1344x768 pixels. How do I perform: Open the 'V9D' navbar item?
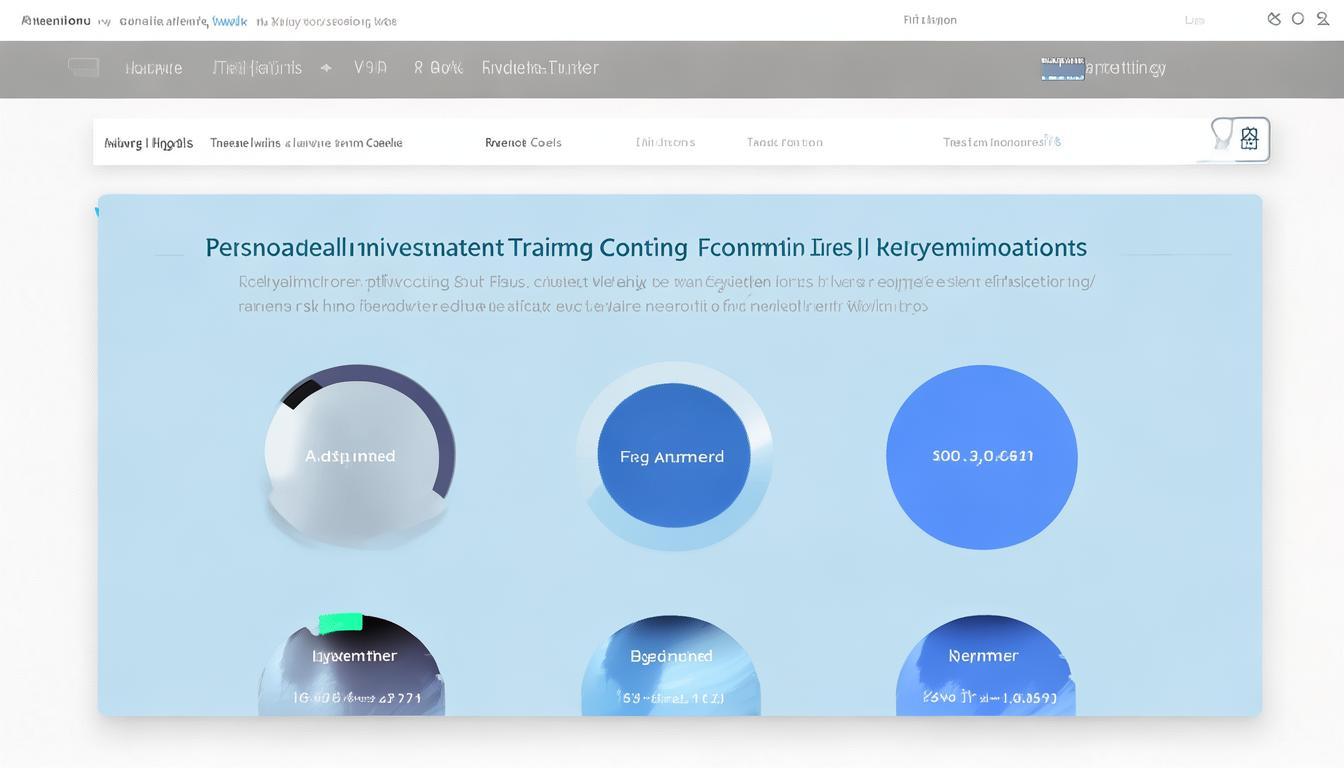click(370, 68)
